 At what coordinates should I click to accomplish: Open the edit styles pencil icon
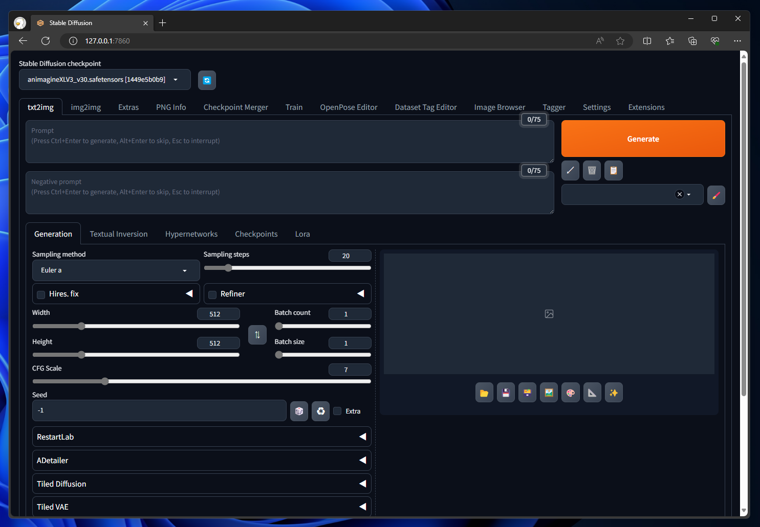click(x=716, y=195)
